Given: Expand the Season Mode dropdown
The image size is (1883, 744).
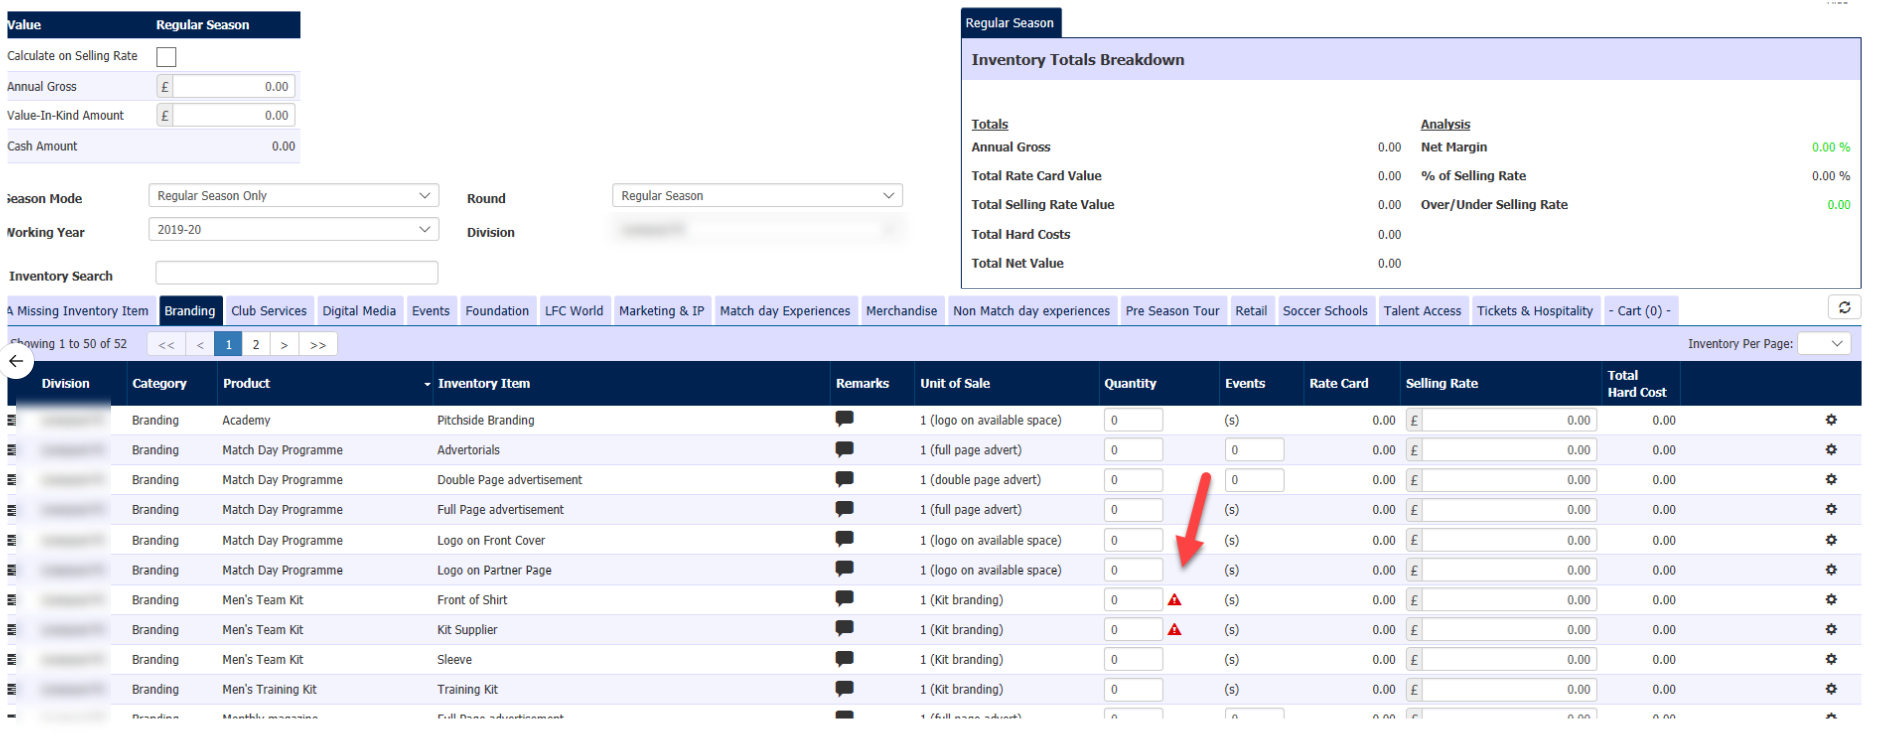Looking at the screenshot, I should (293, 196).
